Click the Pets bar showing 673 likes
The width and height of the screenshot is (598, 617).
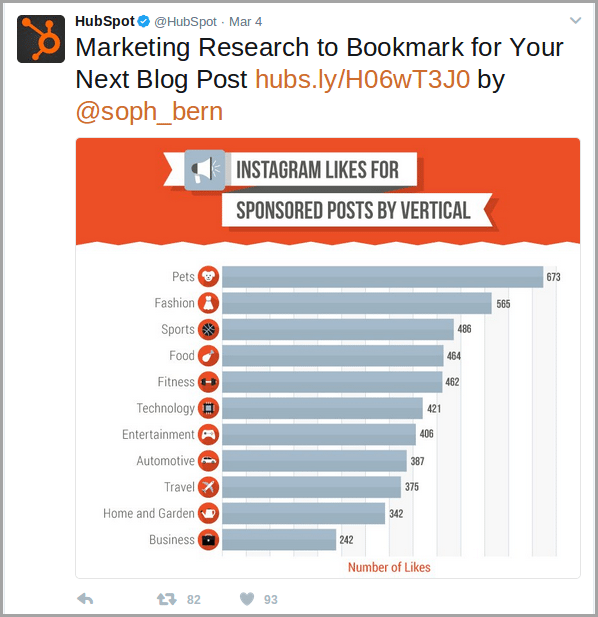click(382, 277)
